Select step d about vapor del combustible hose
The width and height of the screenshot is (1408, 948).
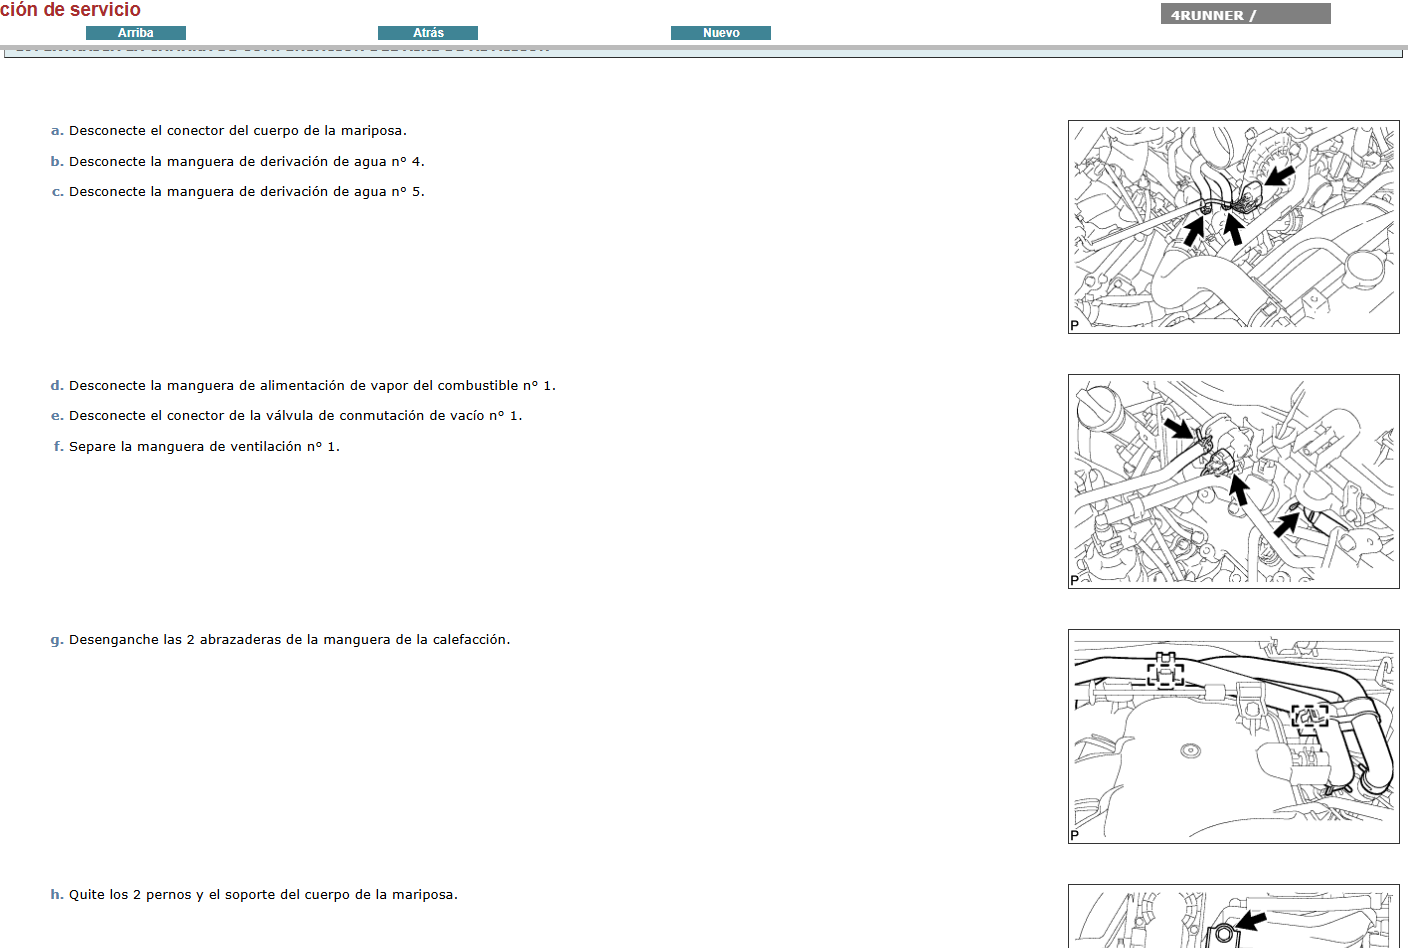click(x=312, y=386)
